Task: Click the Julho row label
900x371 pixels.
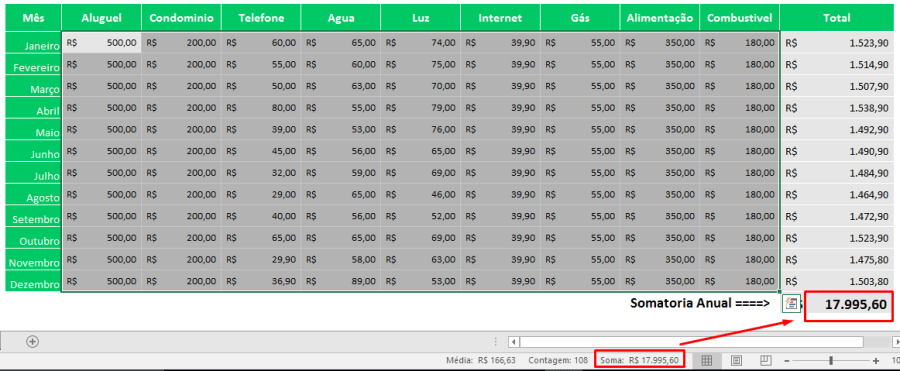Action: [33, 173]
